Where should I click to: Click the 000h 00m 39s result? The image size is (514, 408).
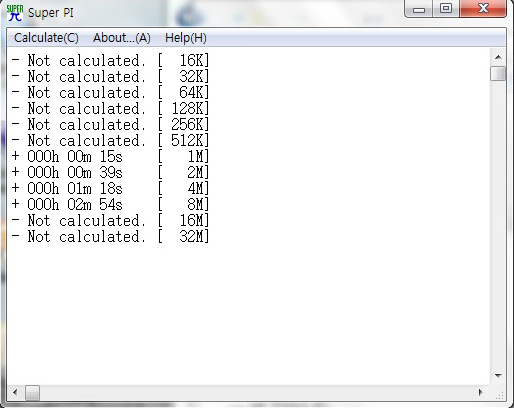coord(75,172)
